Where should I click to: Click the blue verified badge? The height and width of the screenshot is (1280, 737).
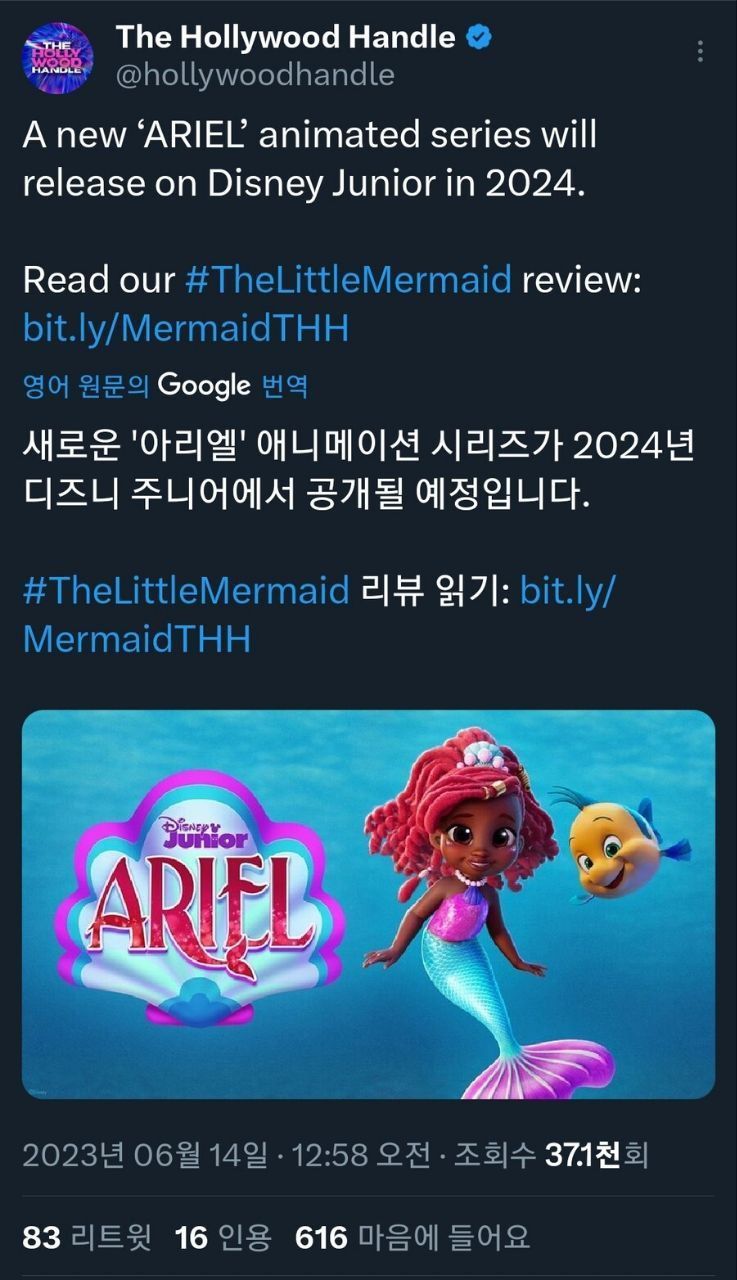(x=480, y=38)
